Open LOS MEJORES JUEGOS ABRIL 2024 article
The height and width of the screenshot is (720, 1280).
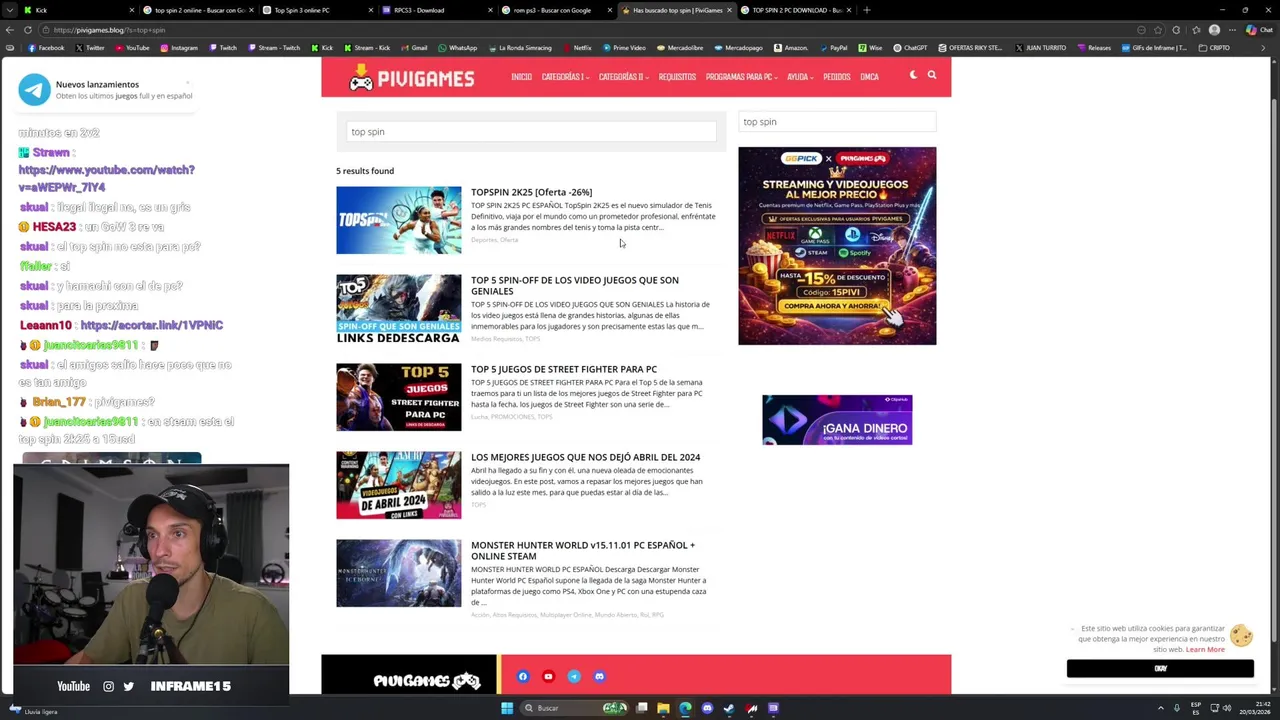(x=585, y=457)
